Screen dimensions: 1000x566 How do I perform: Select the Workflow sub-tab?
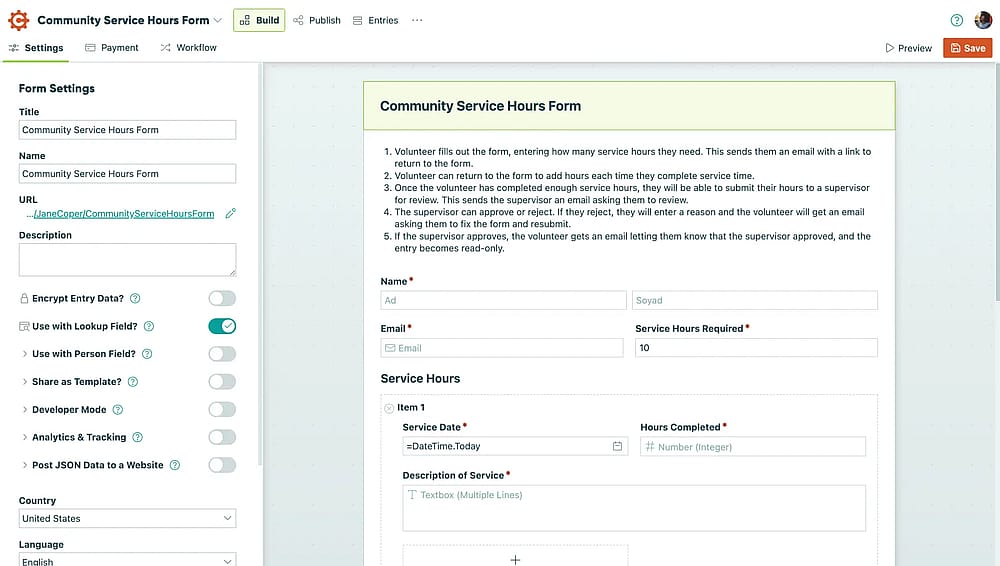pyautogui.click(x=188, y=48)
